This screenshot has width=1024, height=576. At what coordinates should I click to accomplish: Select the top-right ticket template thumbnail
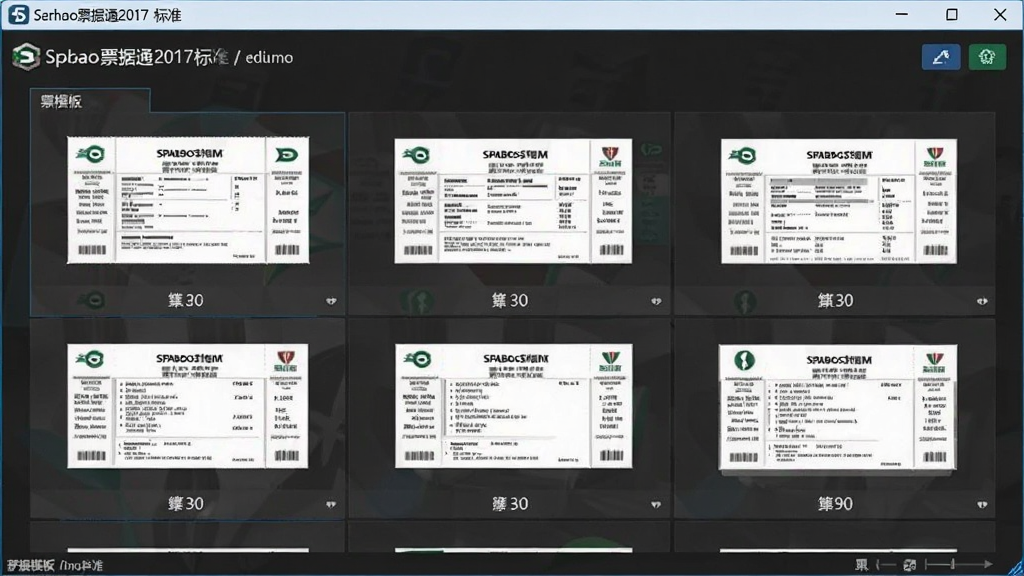pos(839,200)
